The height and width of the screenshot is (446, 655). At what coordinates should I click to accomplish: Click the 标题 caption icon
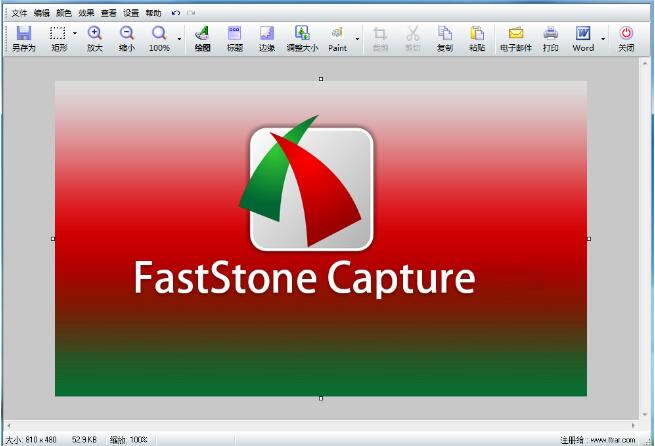(235, 38)
